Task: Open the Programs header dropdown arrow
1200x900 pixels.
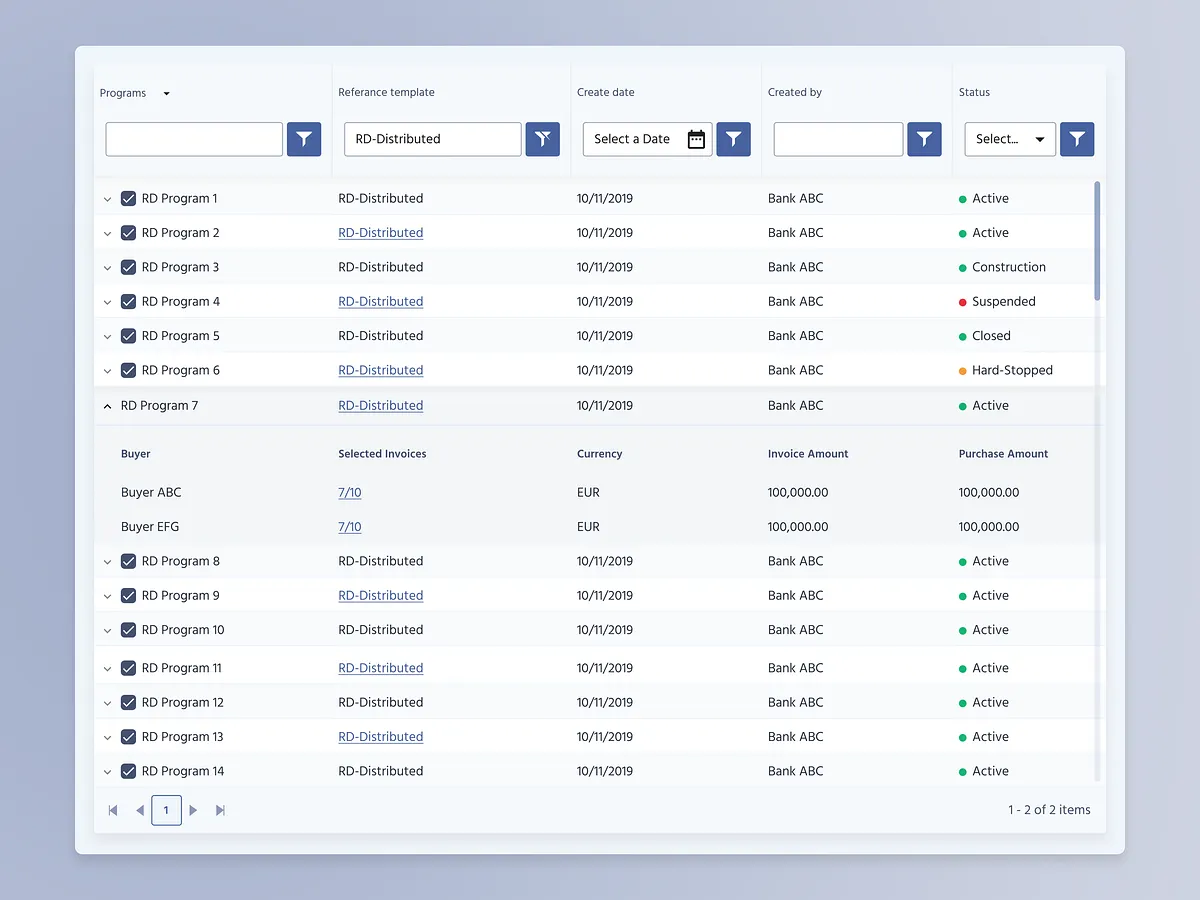Action: click(166, 93)
